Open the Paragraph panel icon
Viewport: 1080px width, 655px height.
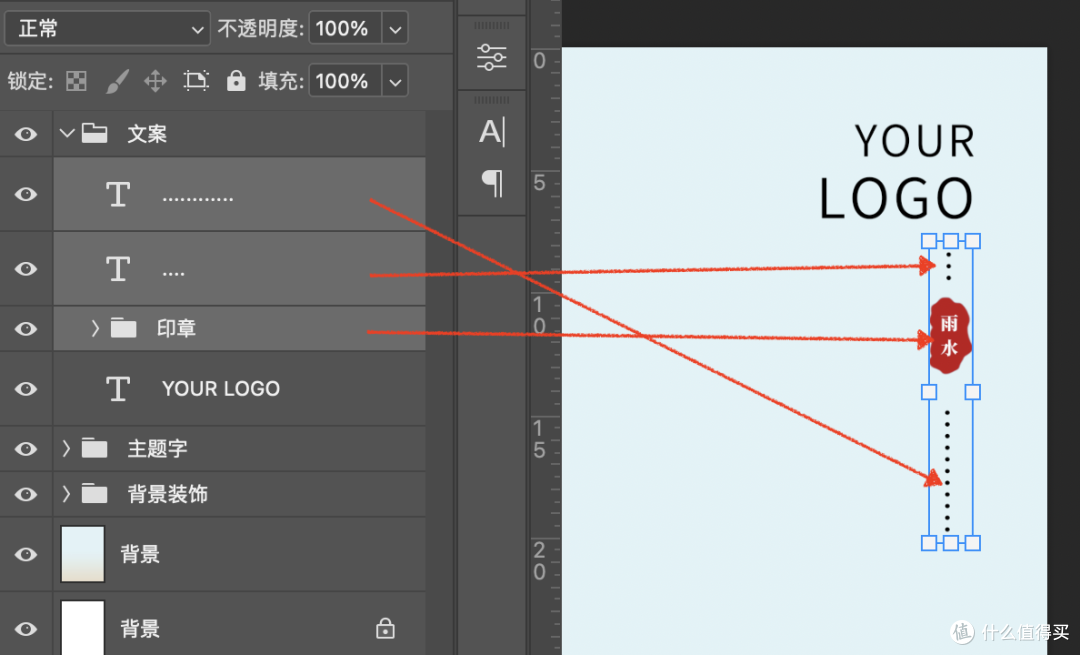coord(492,183)
